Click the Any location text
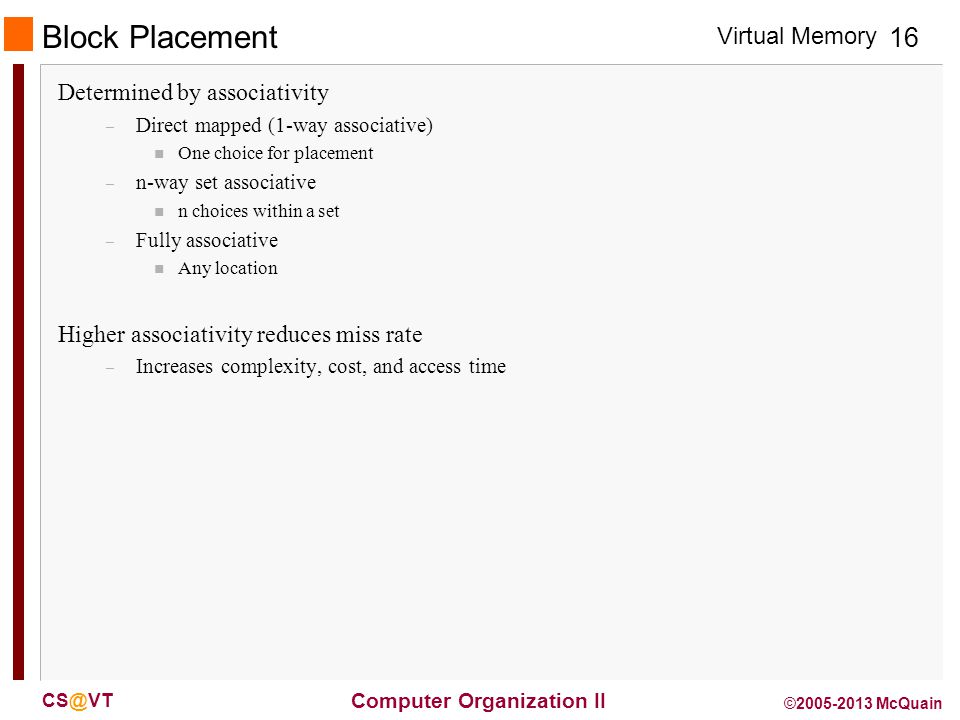 [228, 269]
